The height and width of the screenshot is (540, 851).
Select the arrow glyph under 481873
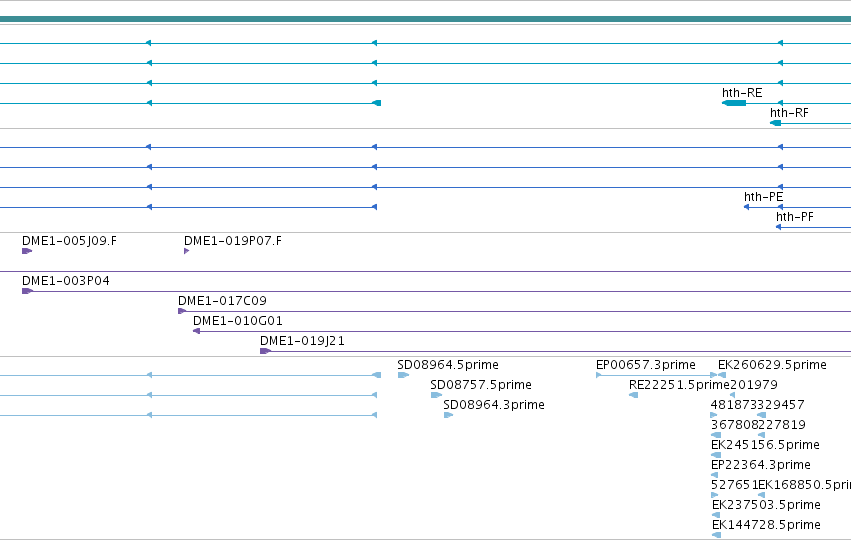click(714, 415)
